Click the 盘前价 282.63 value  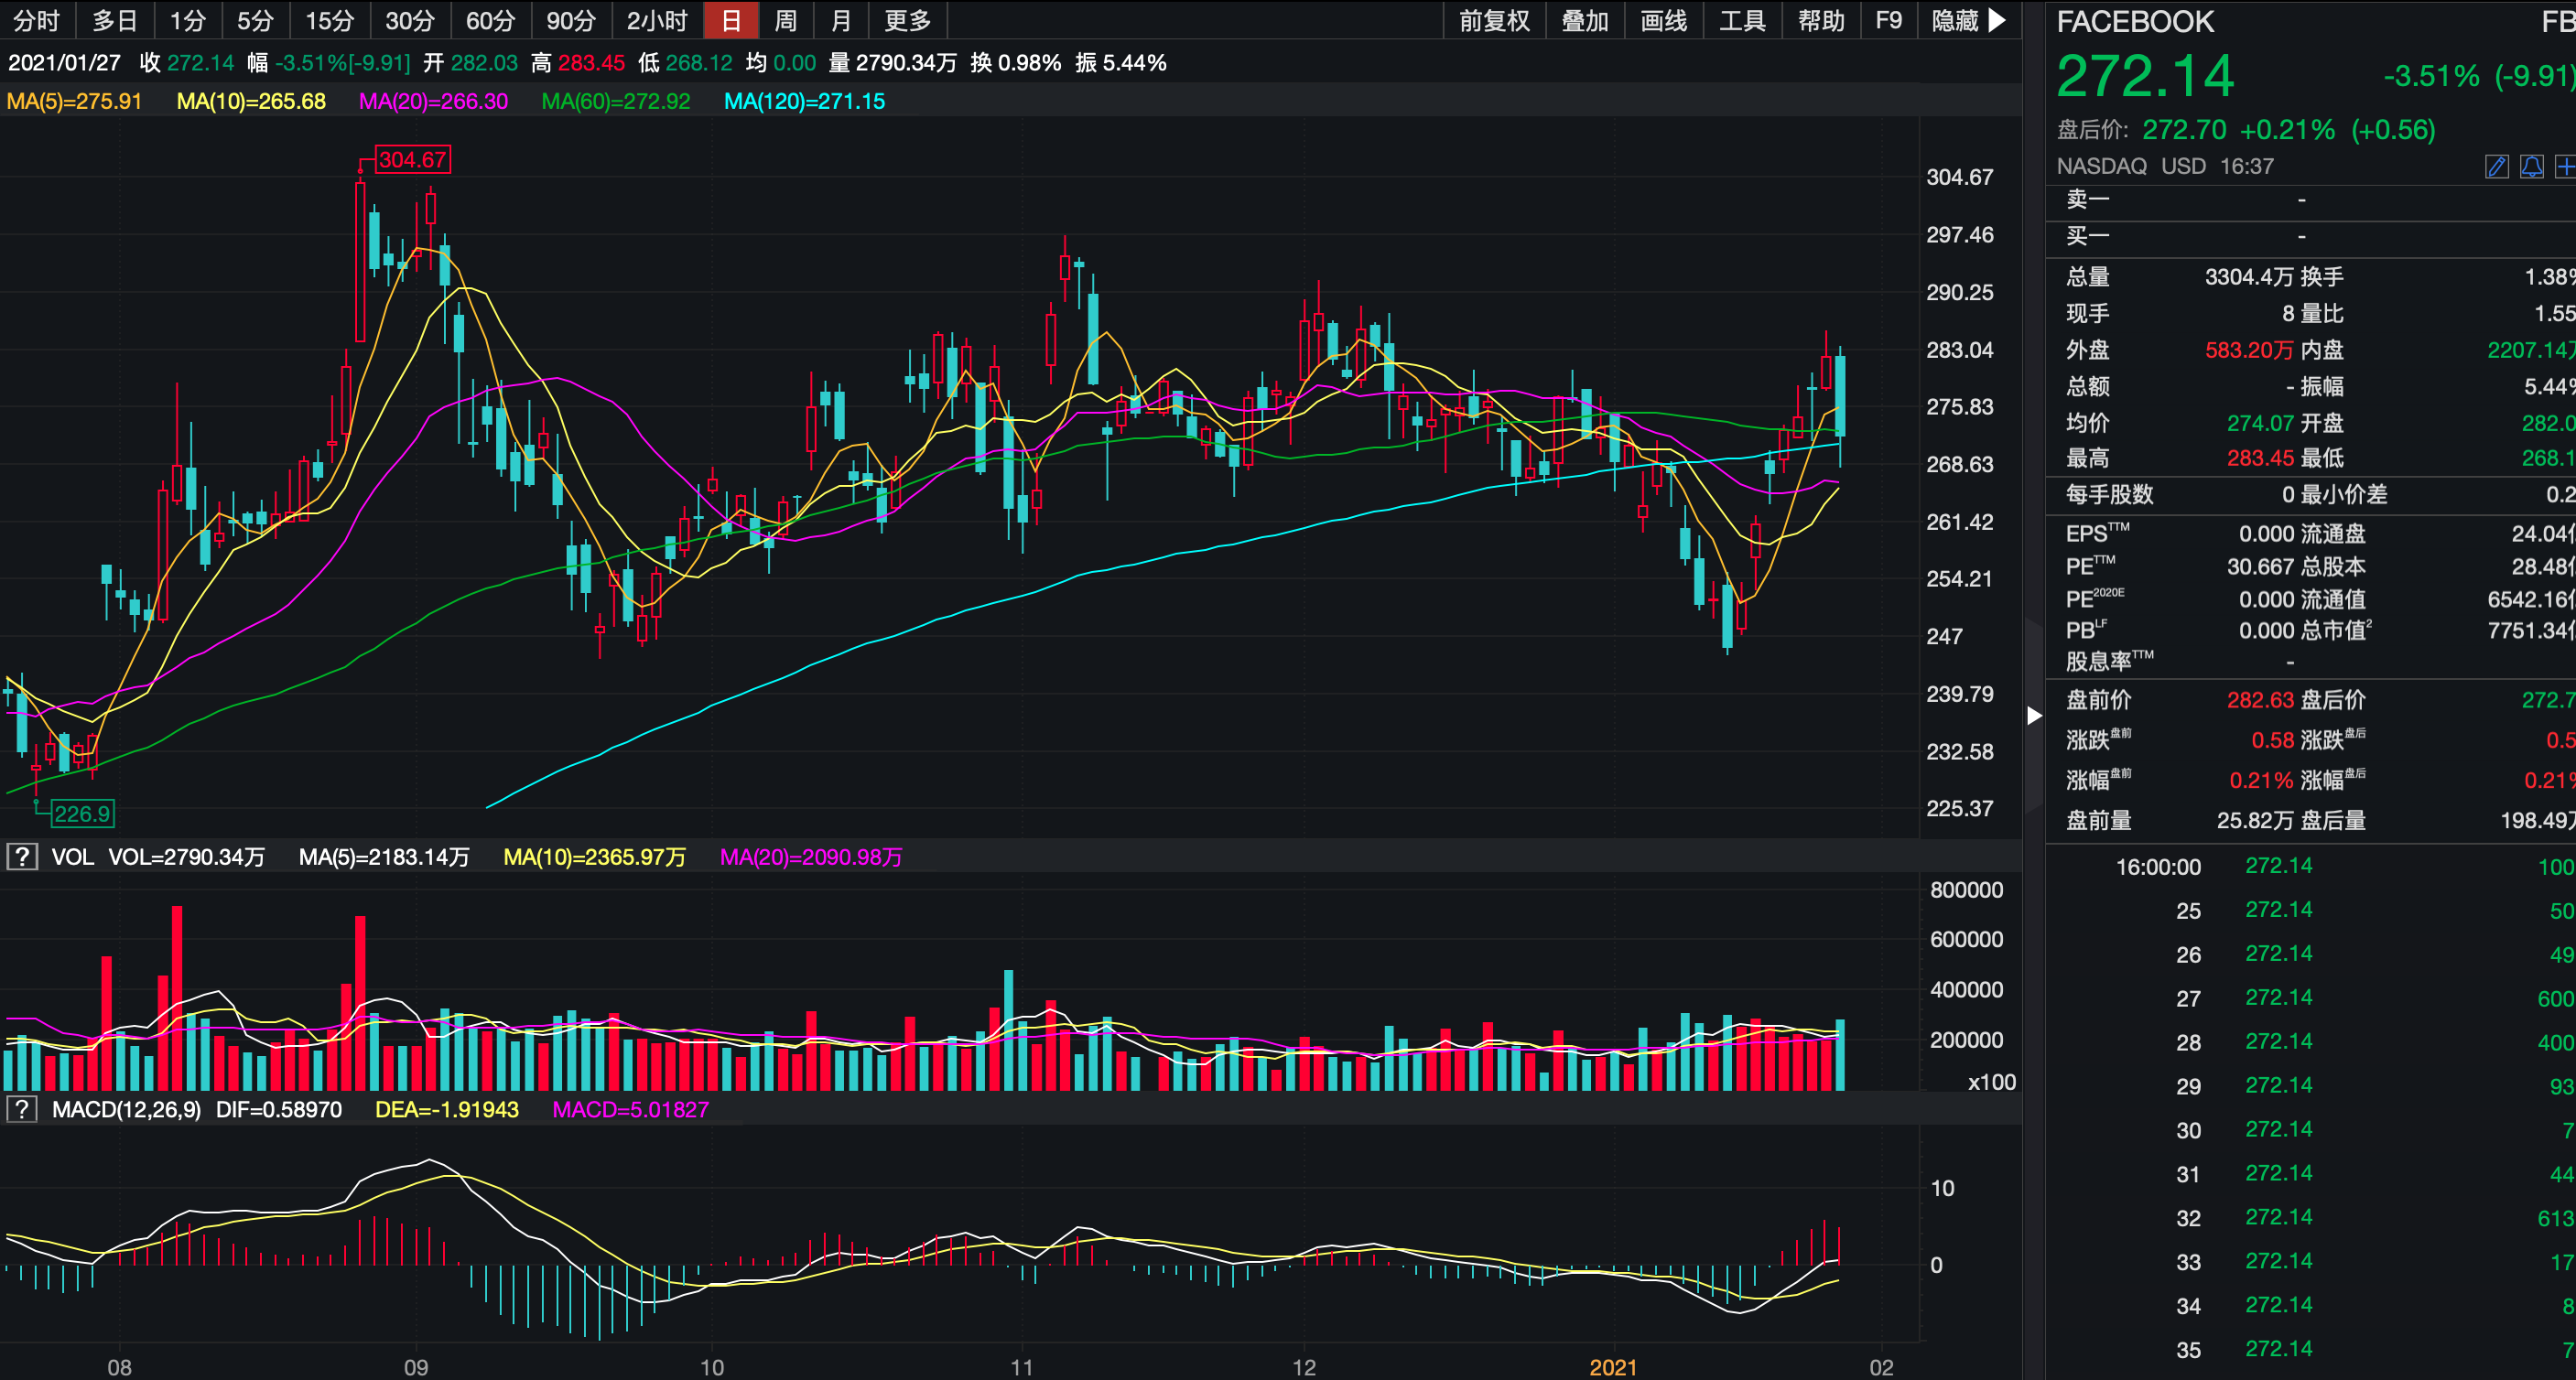[x=2260, y=700]
